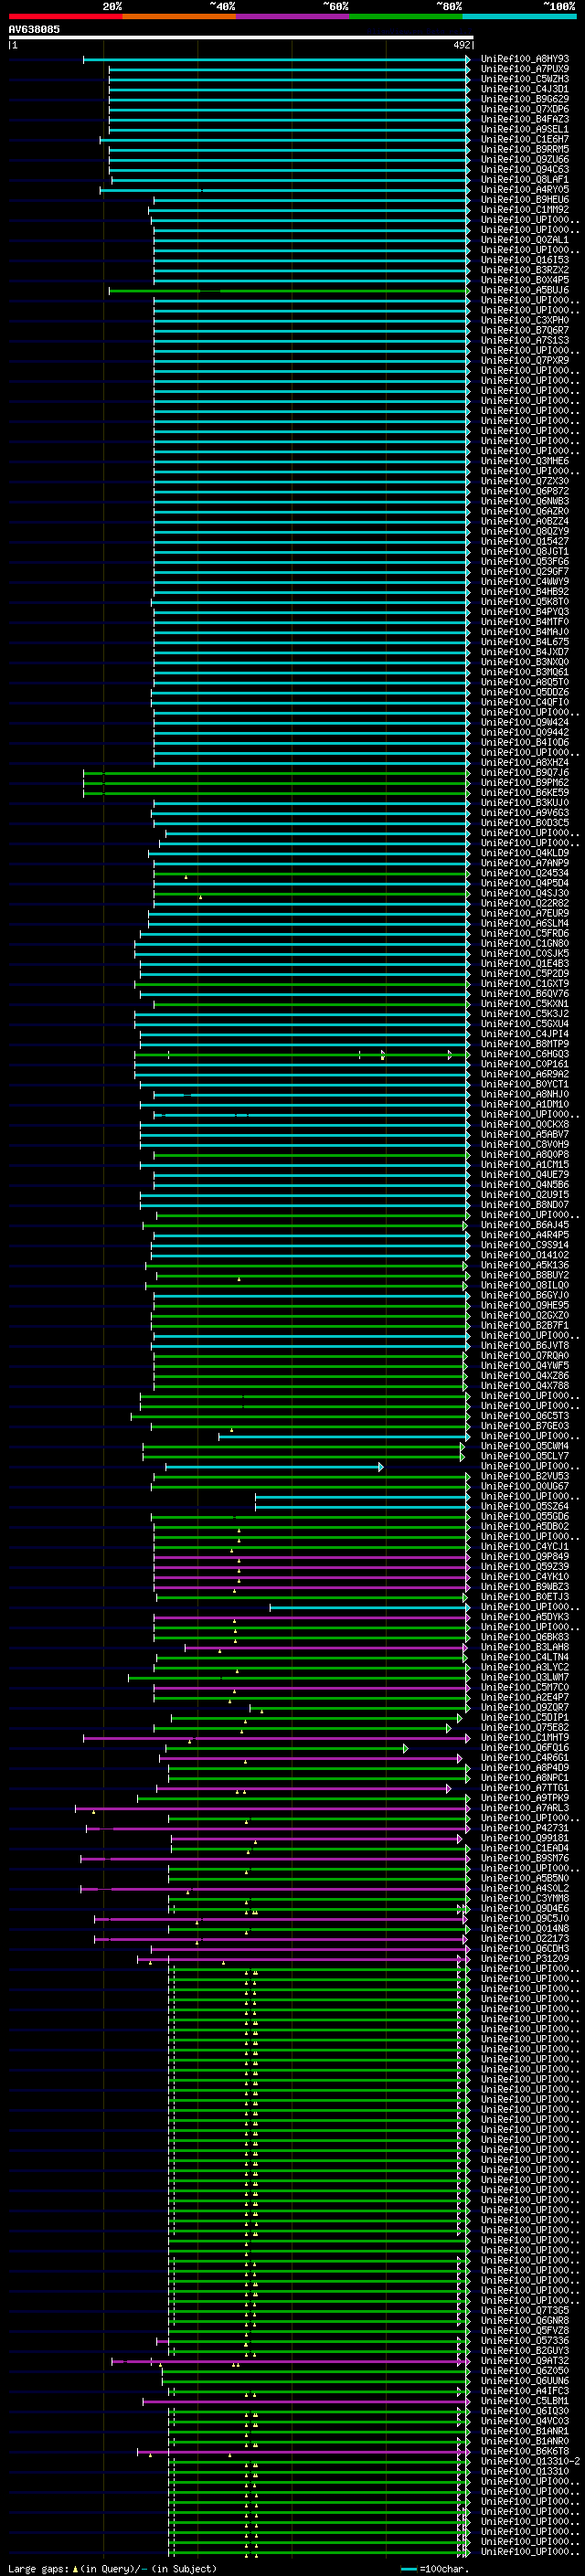Click the UniRef100_B9Q7J6 label
Screen dimensions: 585x2576
click(x=525, y=772)
